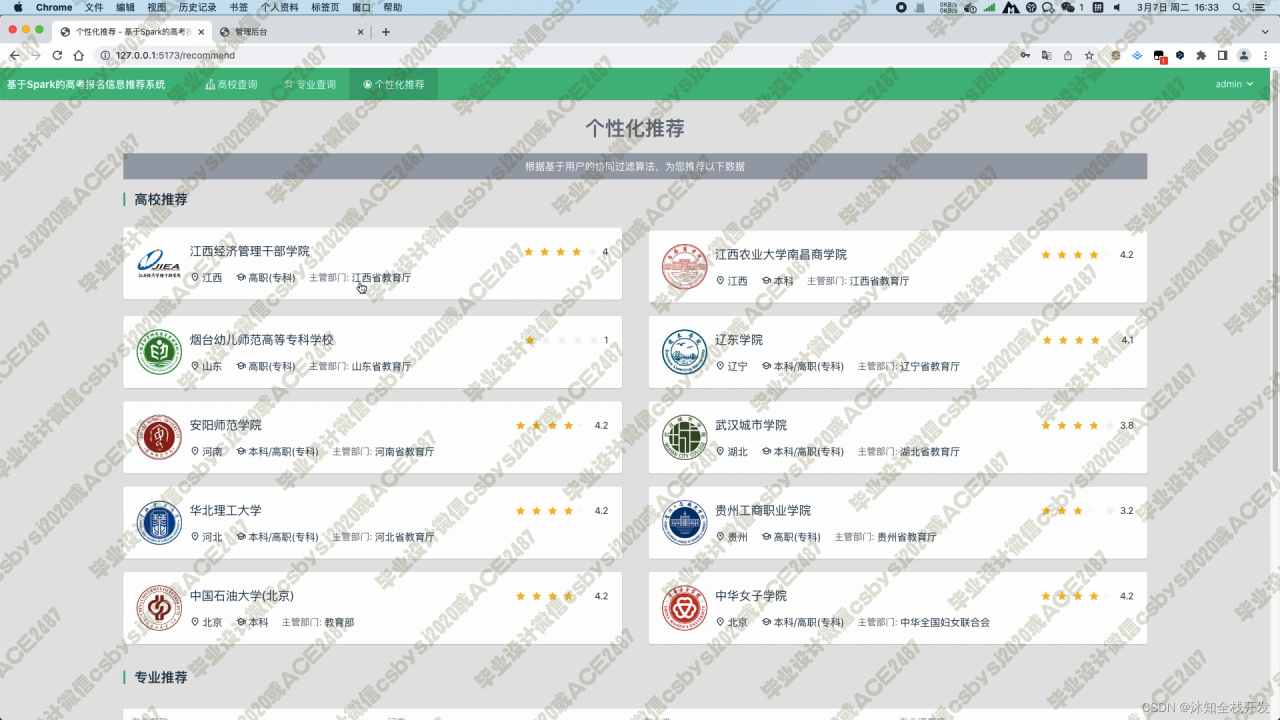
Task: Open Chrome extensions puzzle icon
Action: (x=1201, y=56)
